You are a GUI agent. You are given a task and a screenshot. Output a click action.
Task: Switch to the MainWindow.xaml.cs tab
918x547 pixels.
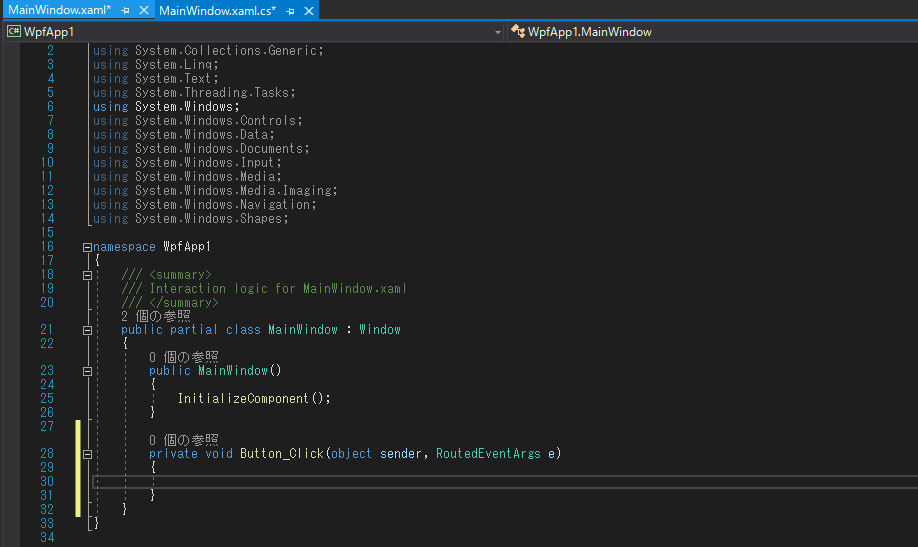tap(217, 11)
